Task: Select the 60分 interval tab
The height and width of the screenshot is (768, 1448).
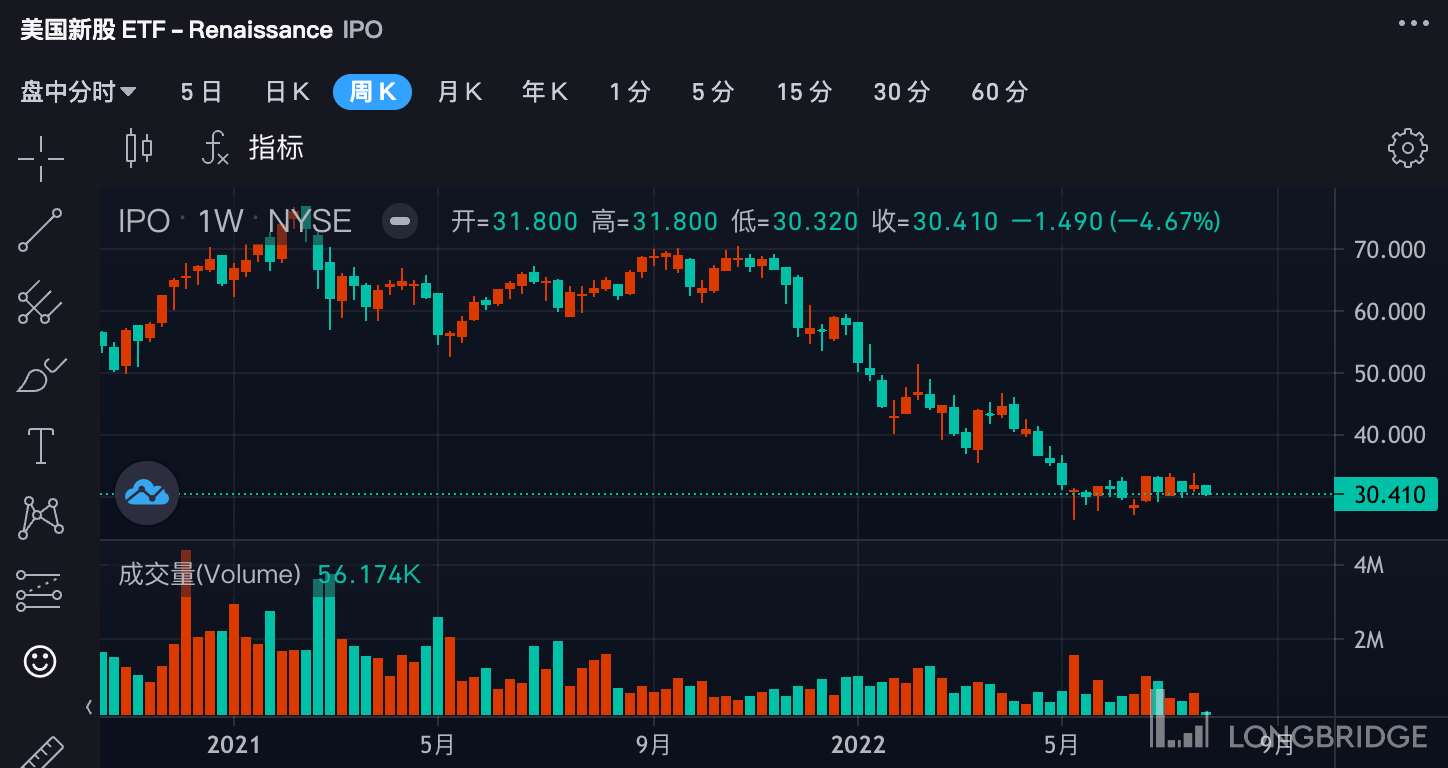Action: point(999,92)
